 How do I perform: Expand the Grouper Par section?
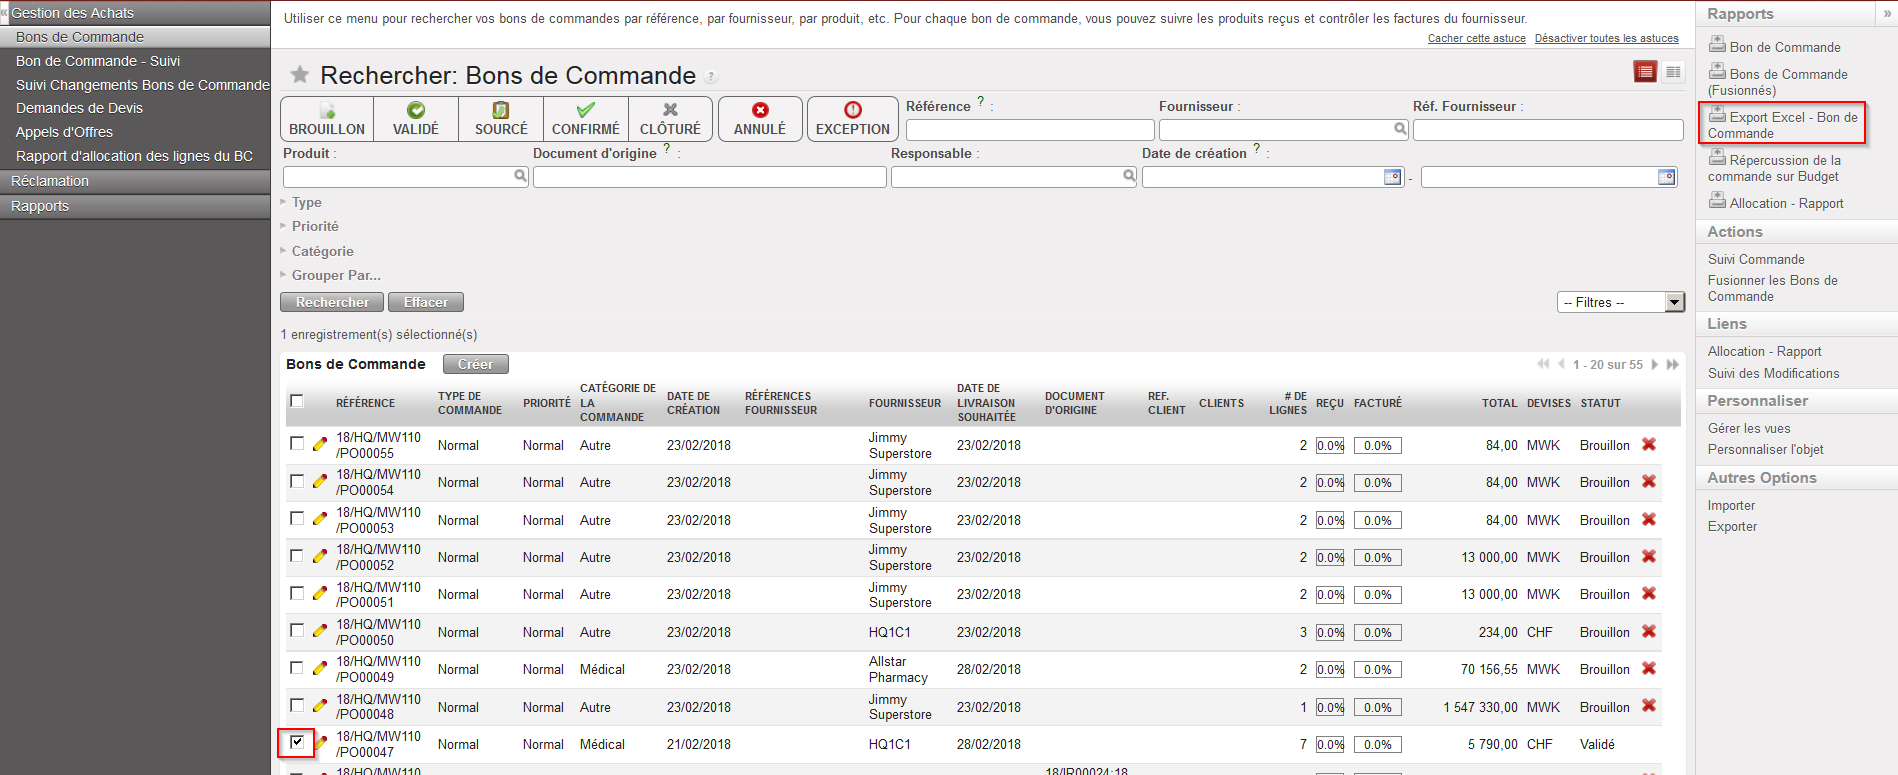coord(336,275)
